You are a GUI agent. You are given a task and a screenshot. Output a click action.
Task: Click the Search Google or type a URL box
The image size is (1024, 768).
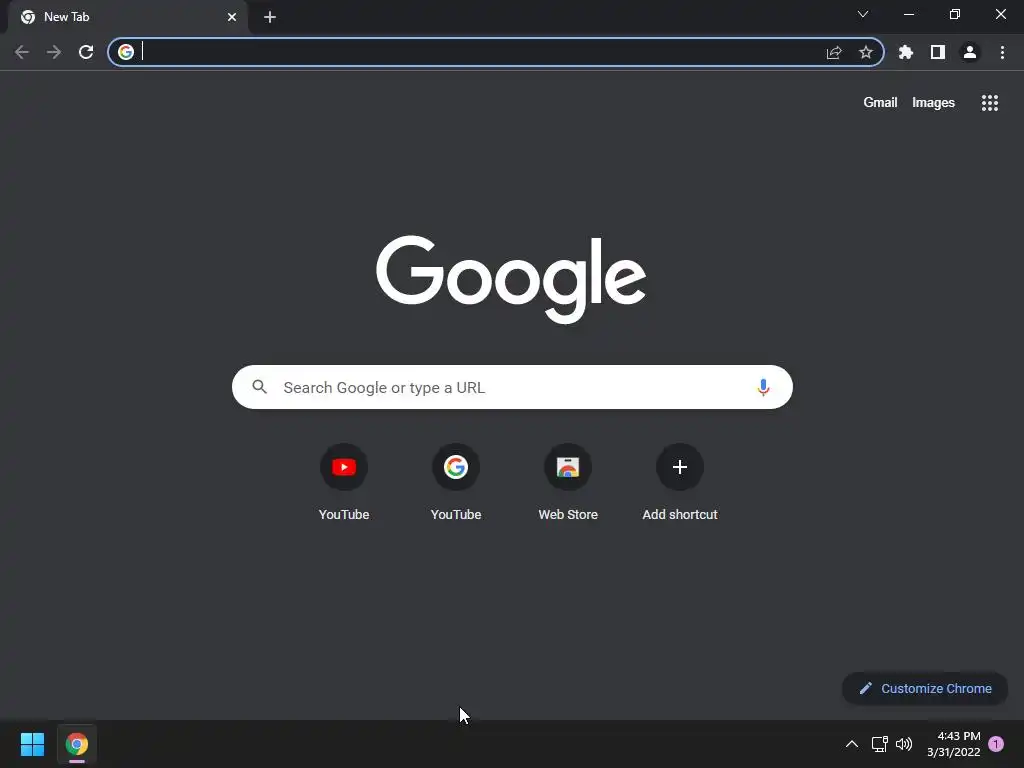click(512, 387)
